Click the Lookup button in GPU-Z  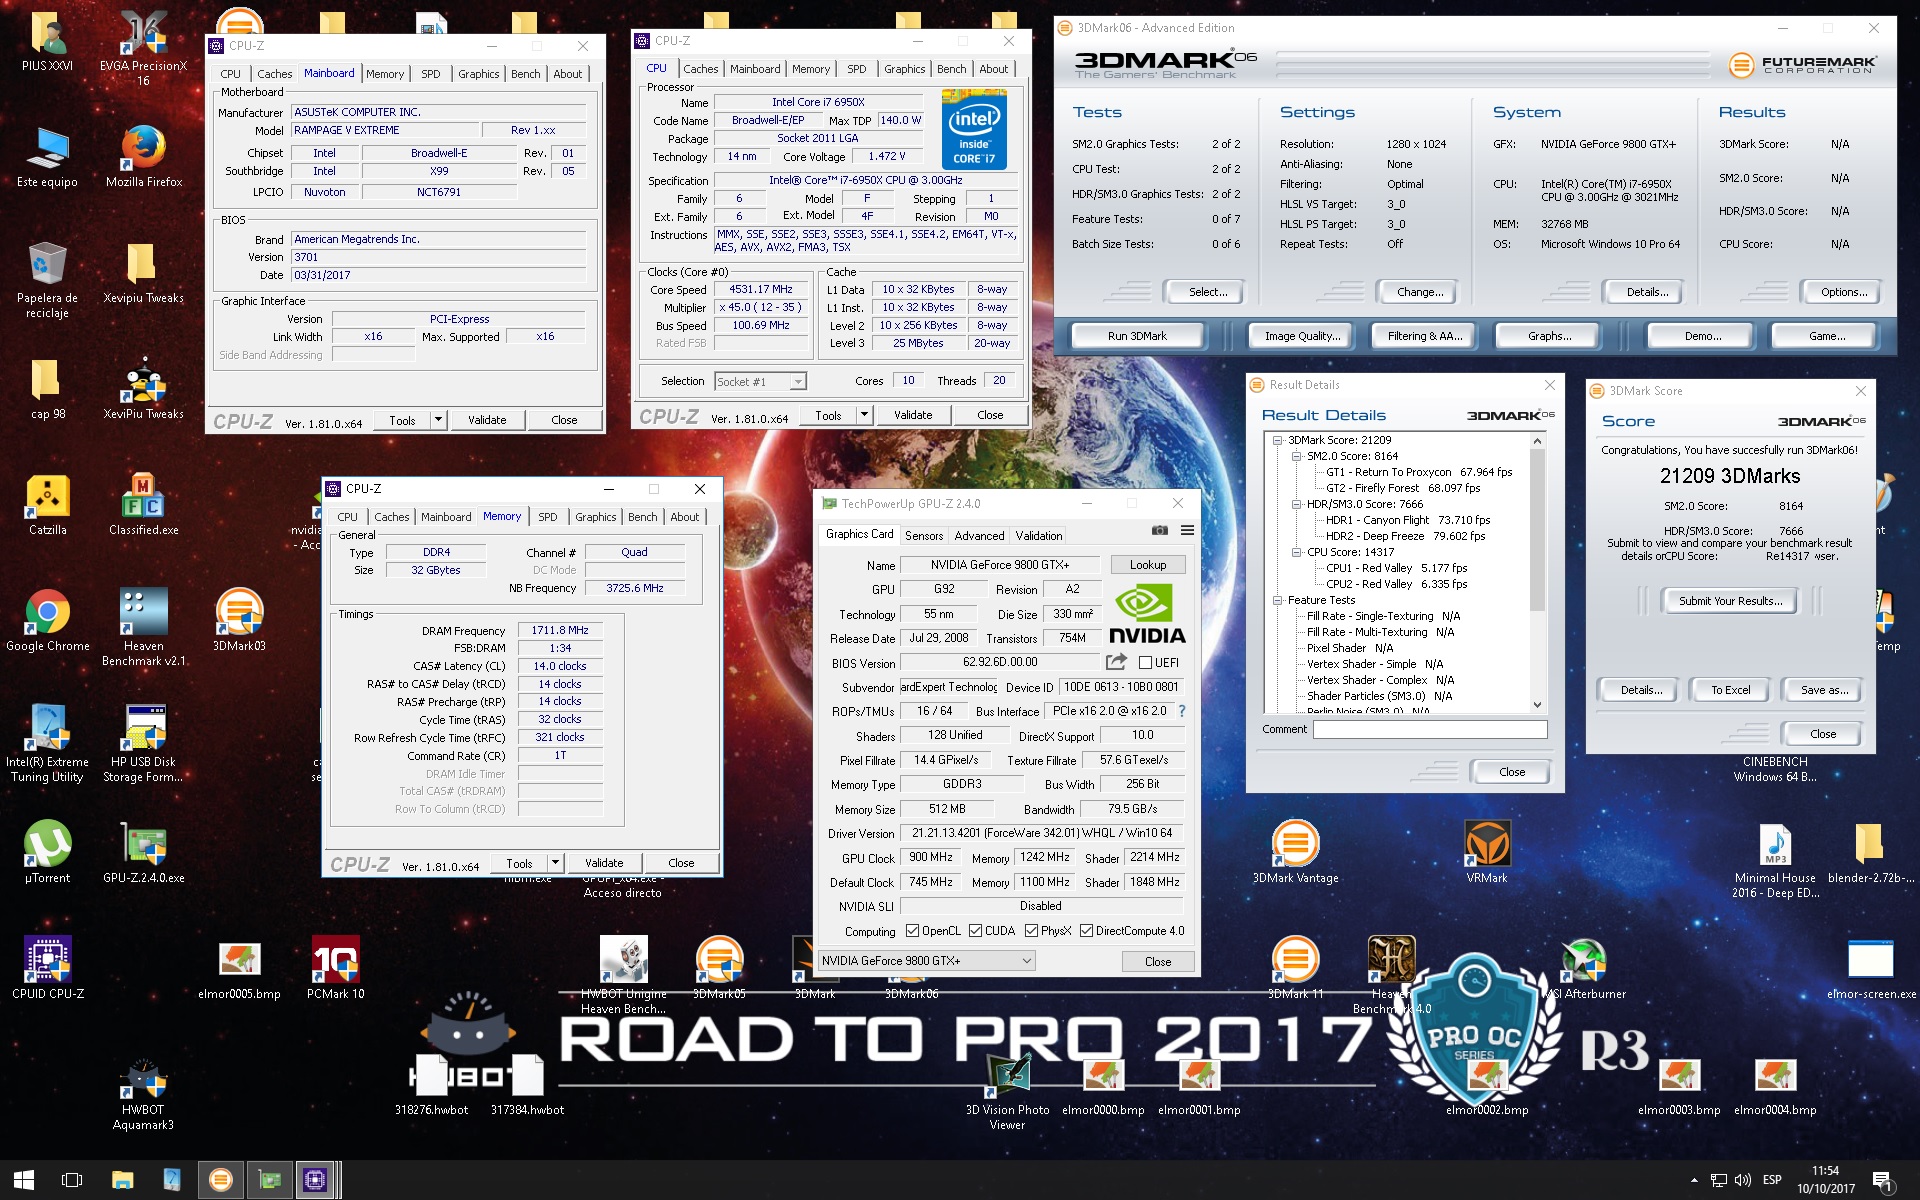tap(1148, 565)
